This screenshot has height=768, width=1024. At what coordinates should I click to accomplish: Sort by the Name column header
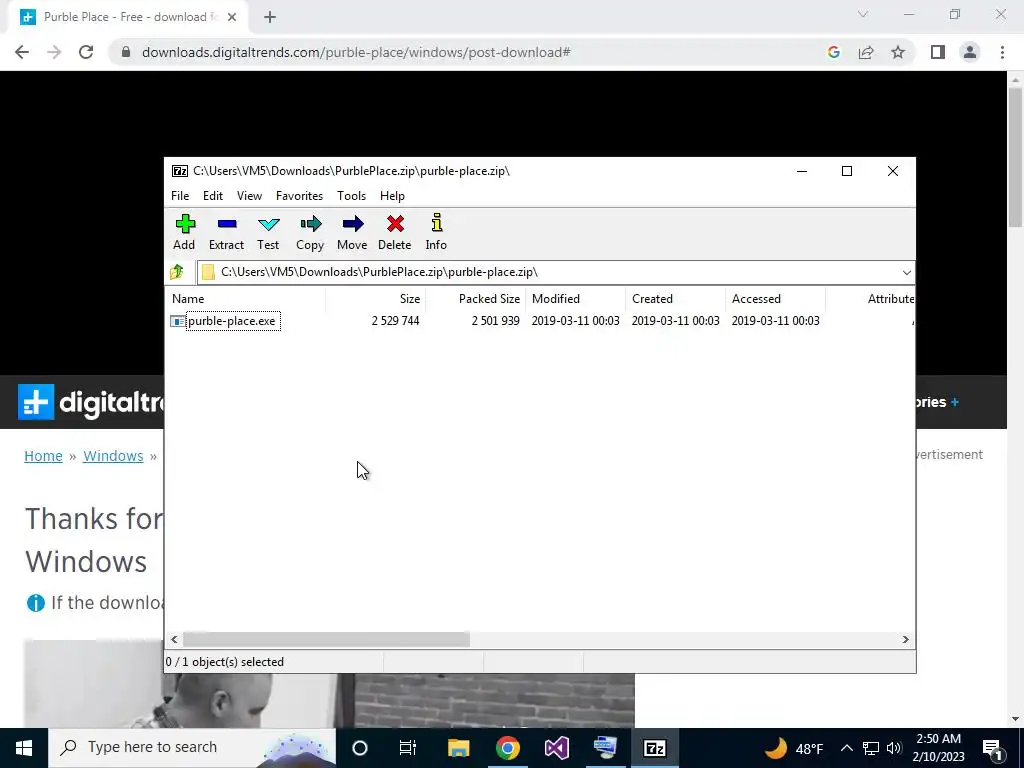click(246, 299)
